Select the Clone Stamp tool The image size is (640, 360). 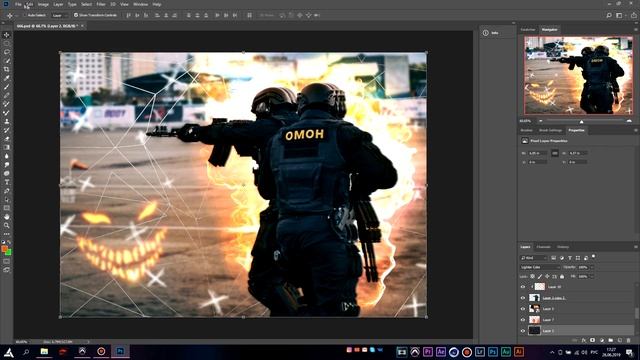[x=7, y=121]
